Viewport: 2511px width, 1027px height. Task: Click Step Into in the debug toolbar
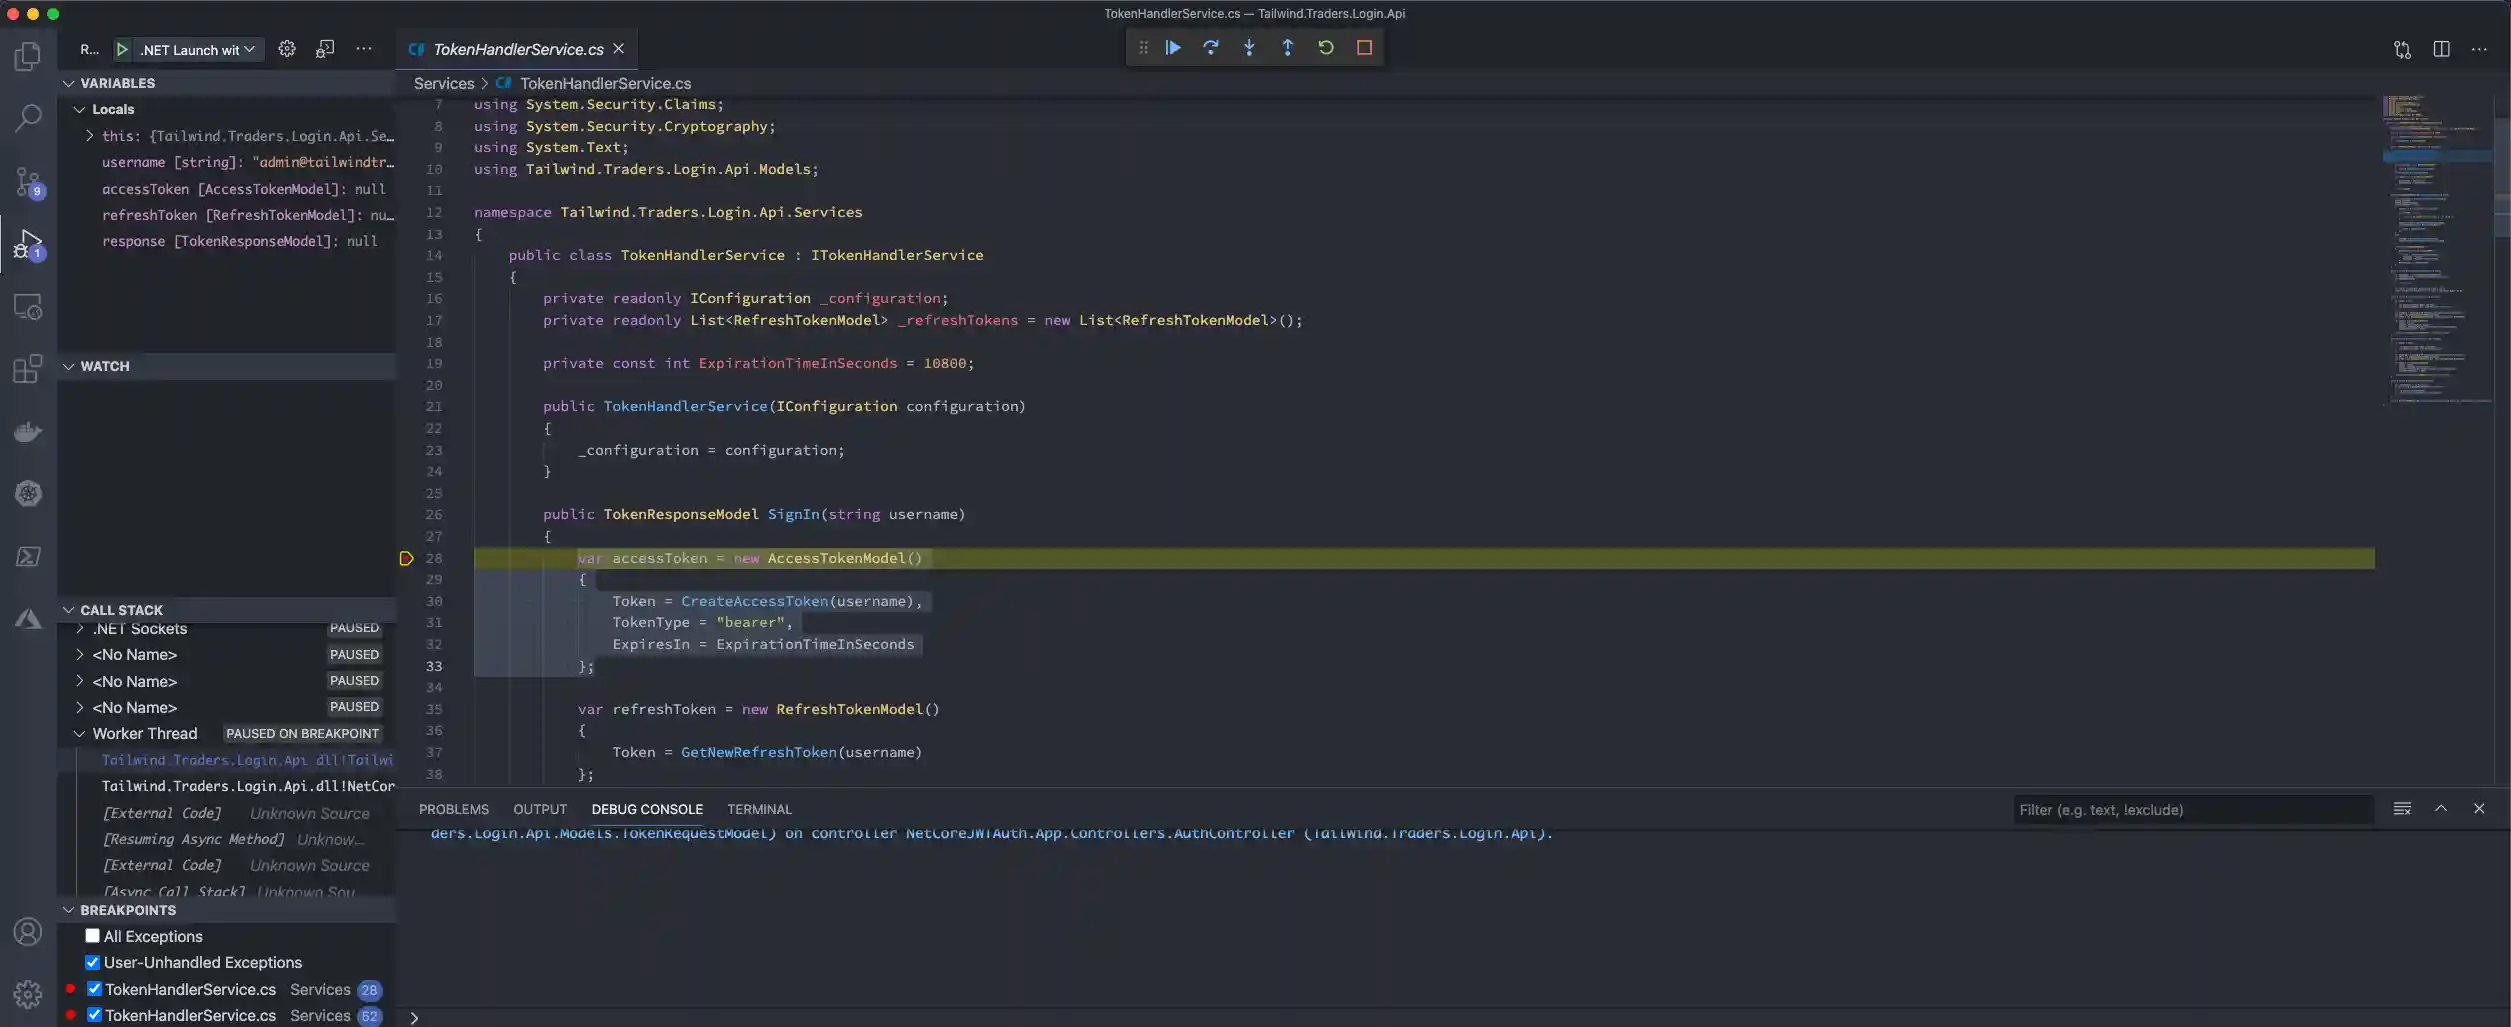(x=1250, y=47)
